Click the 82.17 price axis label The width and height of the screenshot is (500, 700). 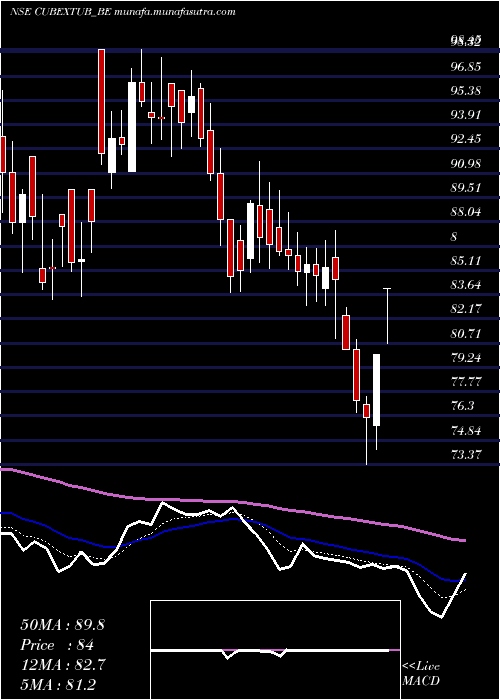(x=466, y=309)
